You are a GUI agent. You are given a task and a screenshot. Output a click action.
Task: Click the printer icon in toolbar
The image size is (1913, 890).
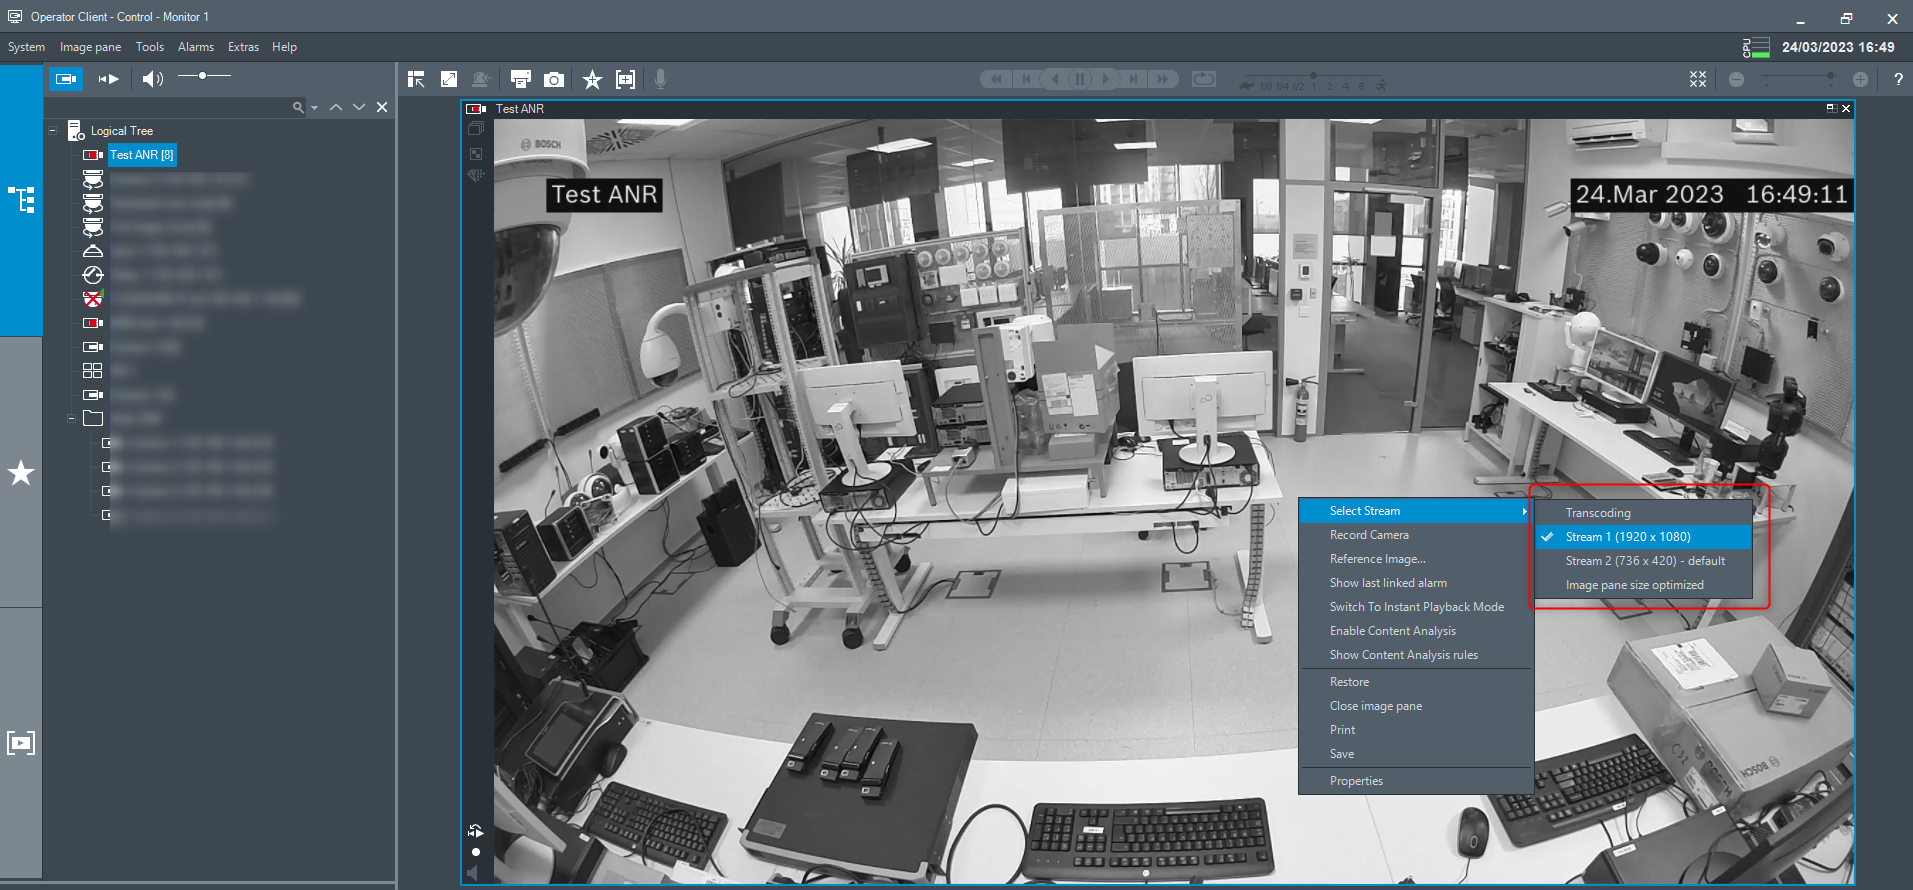point(520,80)
